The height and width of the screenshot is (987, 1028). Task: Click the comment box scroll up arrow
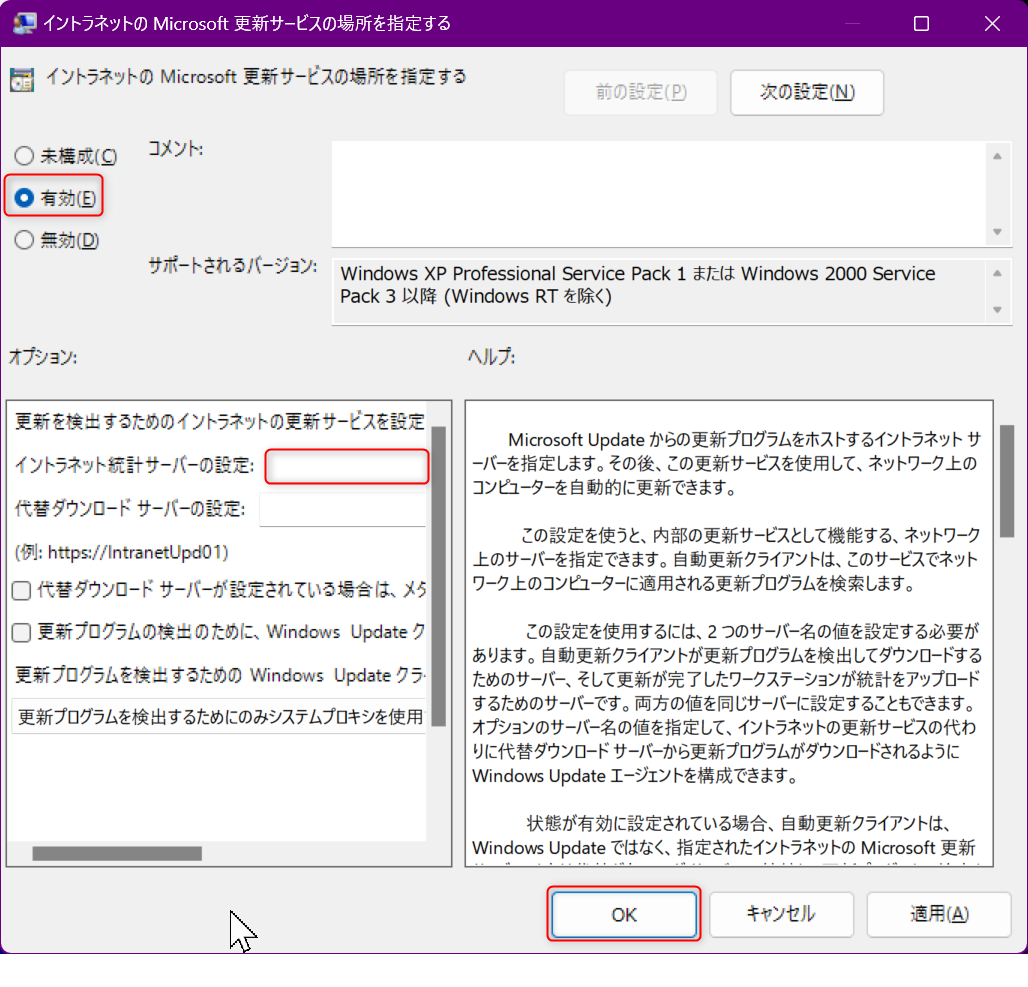997,156
